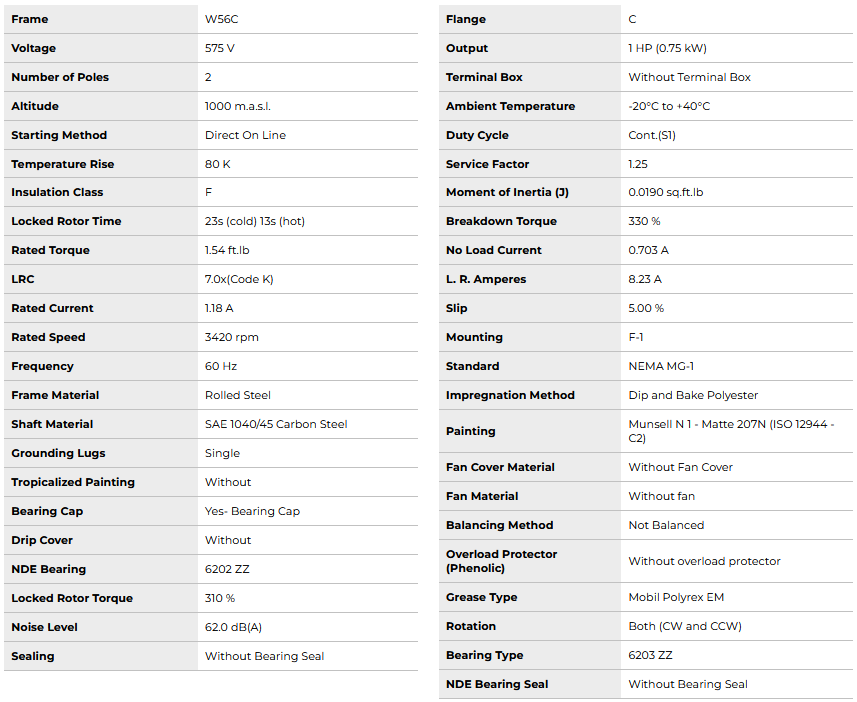Image resolution: width=857 pixels, height=702 pixels.
Task: Click the Rolled Steel frame material
Action: coord(237,395)
